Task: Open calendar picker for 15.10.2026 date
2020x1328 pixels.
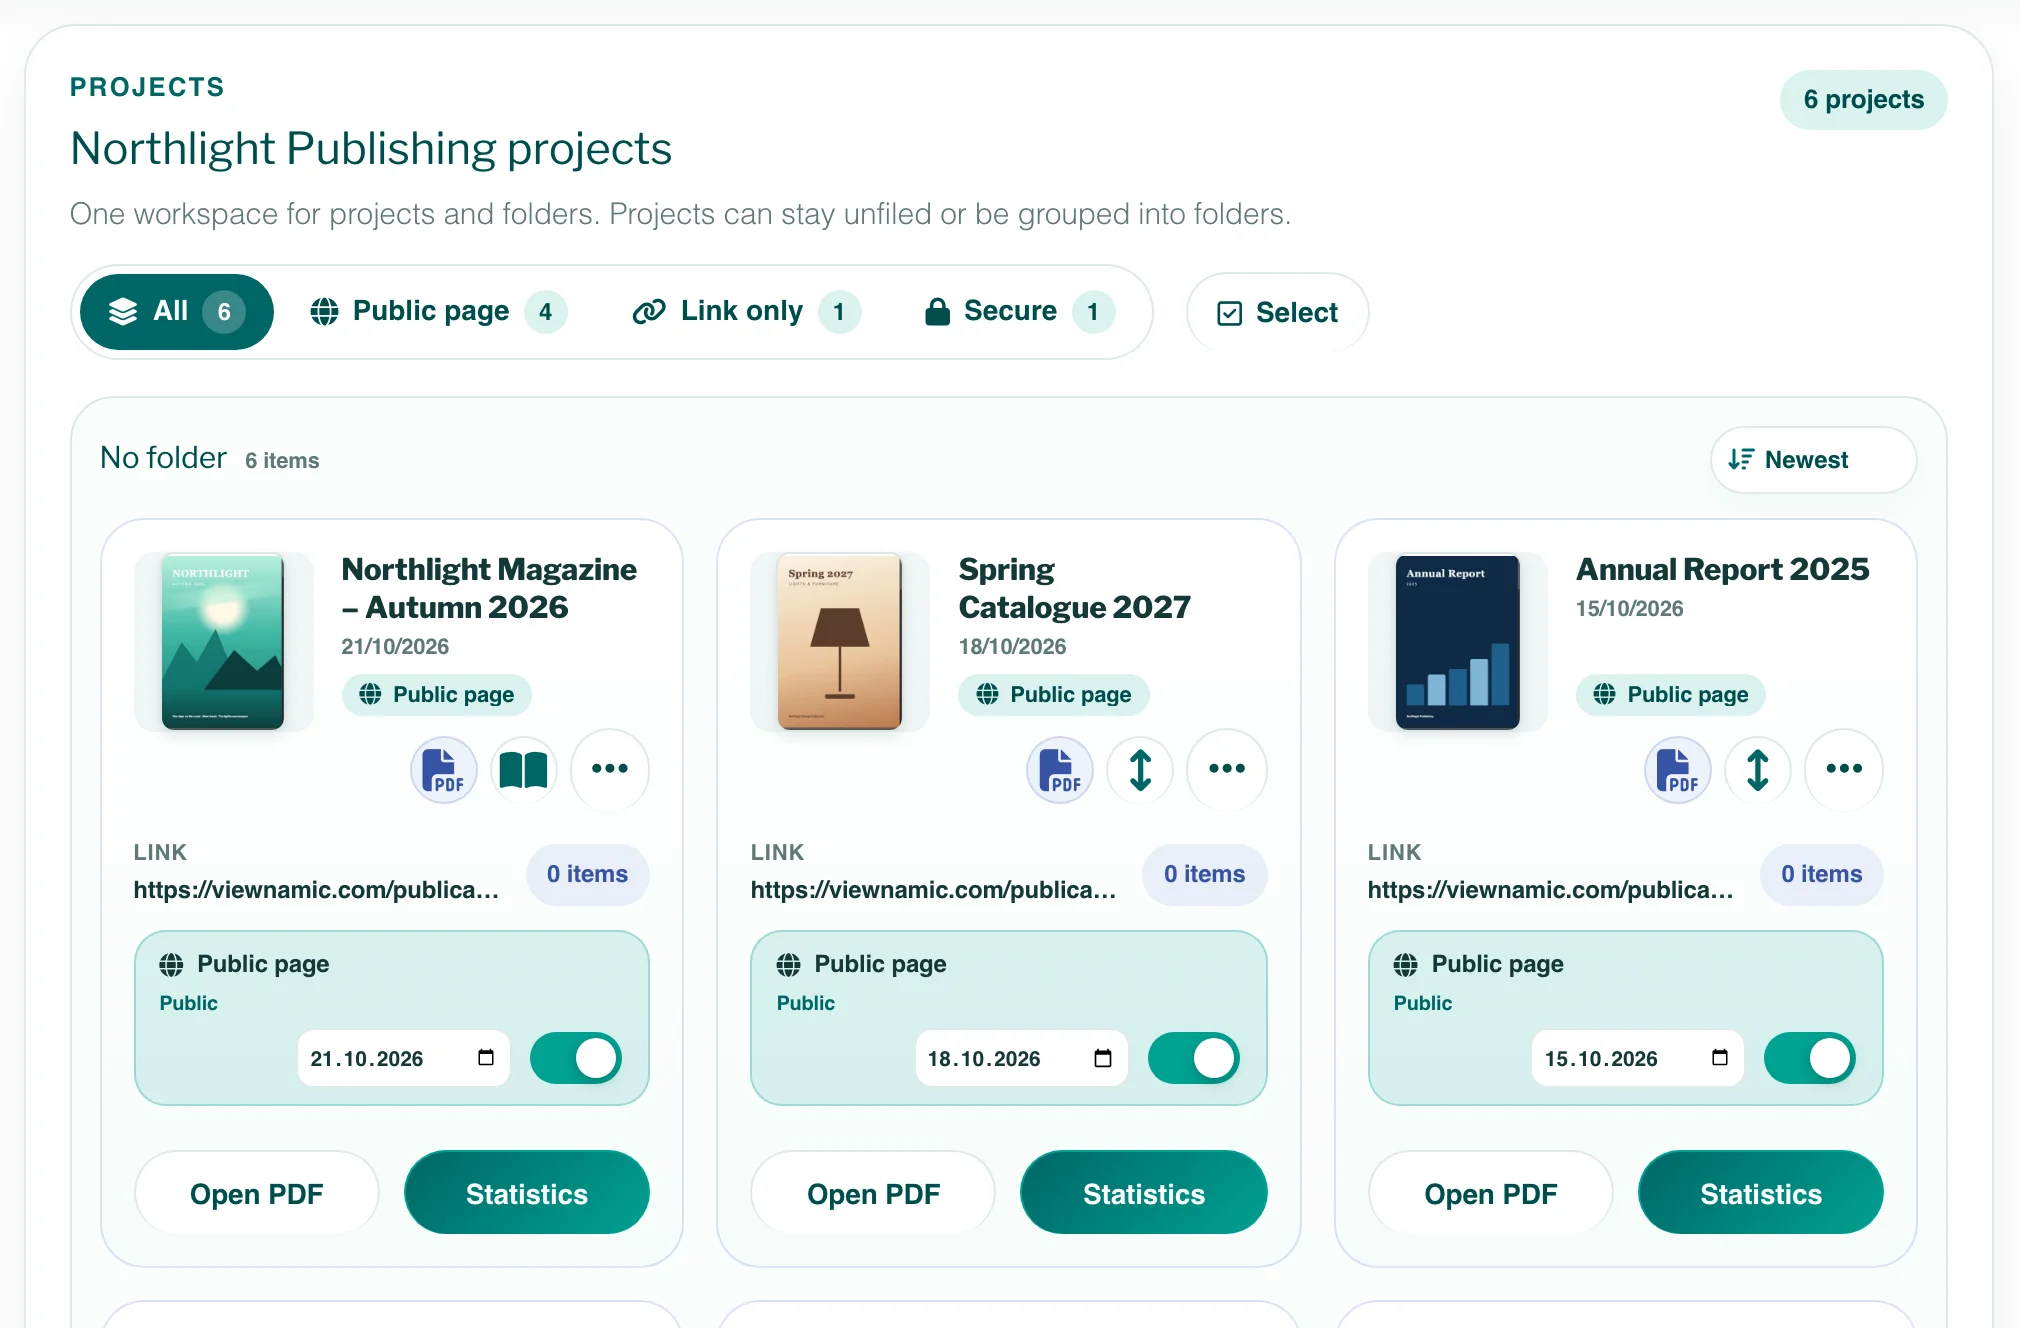Action: point(1720,1058)
